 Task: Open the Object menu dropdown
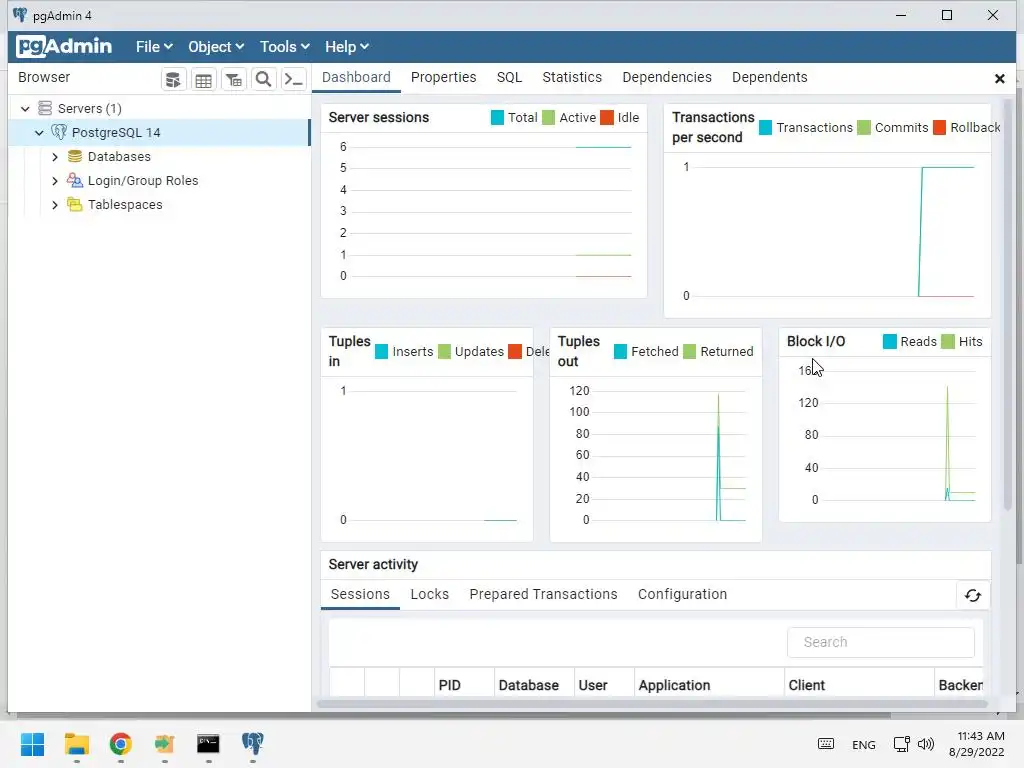coord(216,47)
